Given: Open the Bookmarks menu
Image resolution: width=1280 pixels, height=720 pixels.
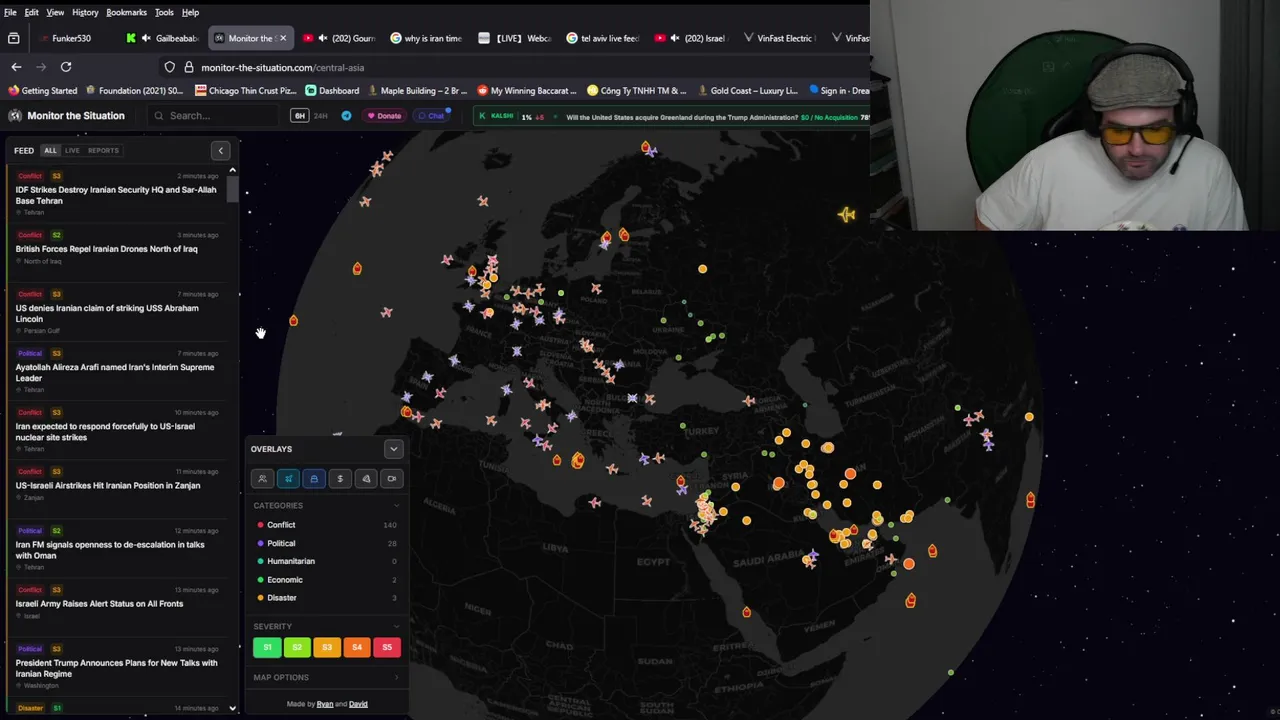Looking at the screenshot, I should [126, 12].
